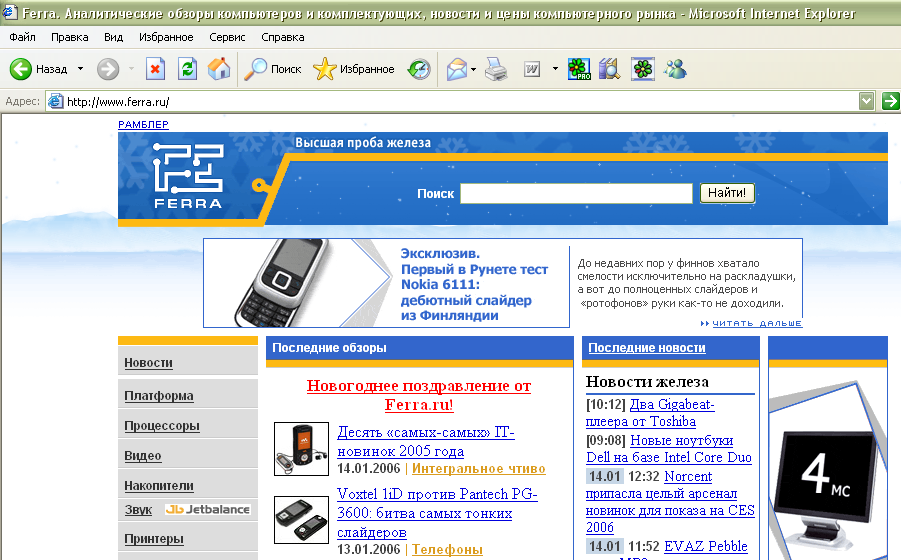Expand the Forward button history dropdown
The width and height of the screenshot is (901, 560).
(131, 69)
